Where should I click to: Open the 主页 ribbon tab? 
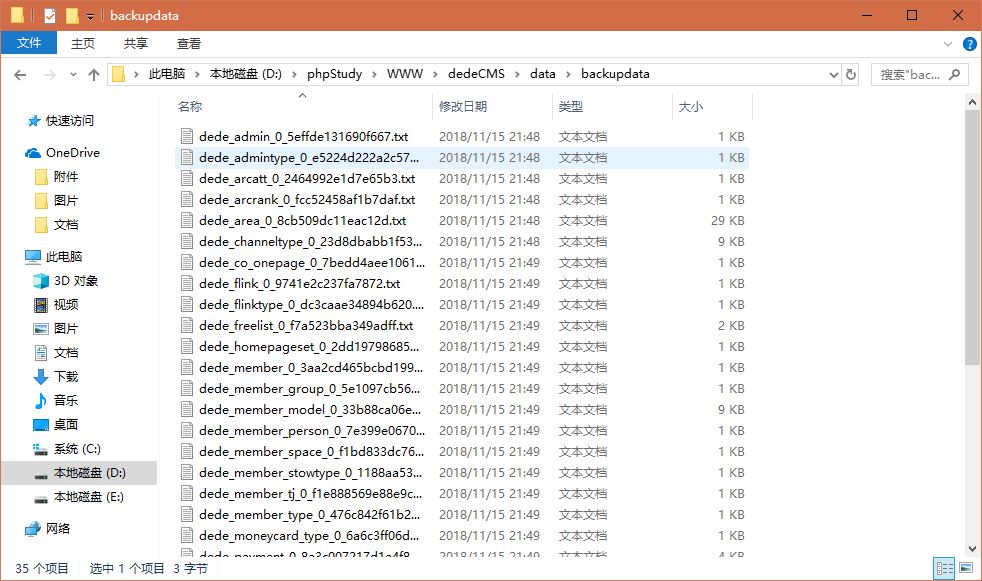tap(83, 43)
